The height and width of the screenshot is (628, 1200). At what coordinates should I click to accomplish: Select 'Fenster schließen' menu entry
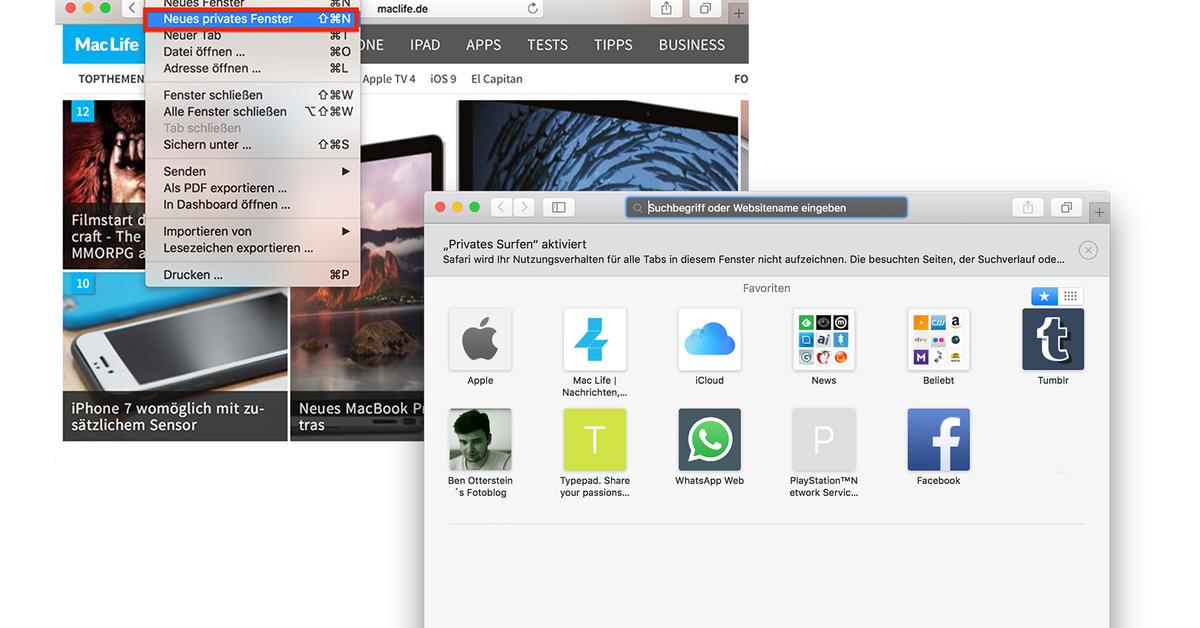pyautogui.click(x=253, y=95)
